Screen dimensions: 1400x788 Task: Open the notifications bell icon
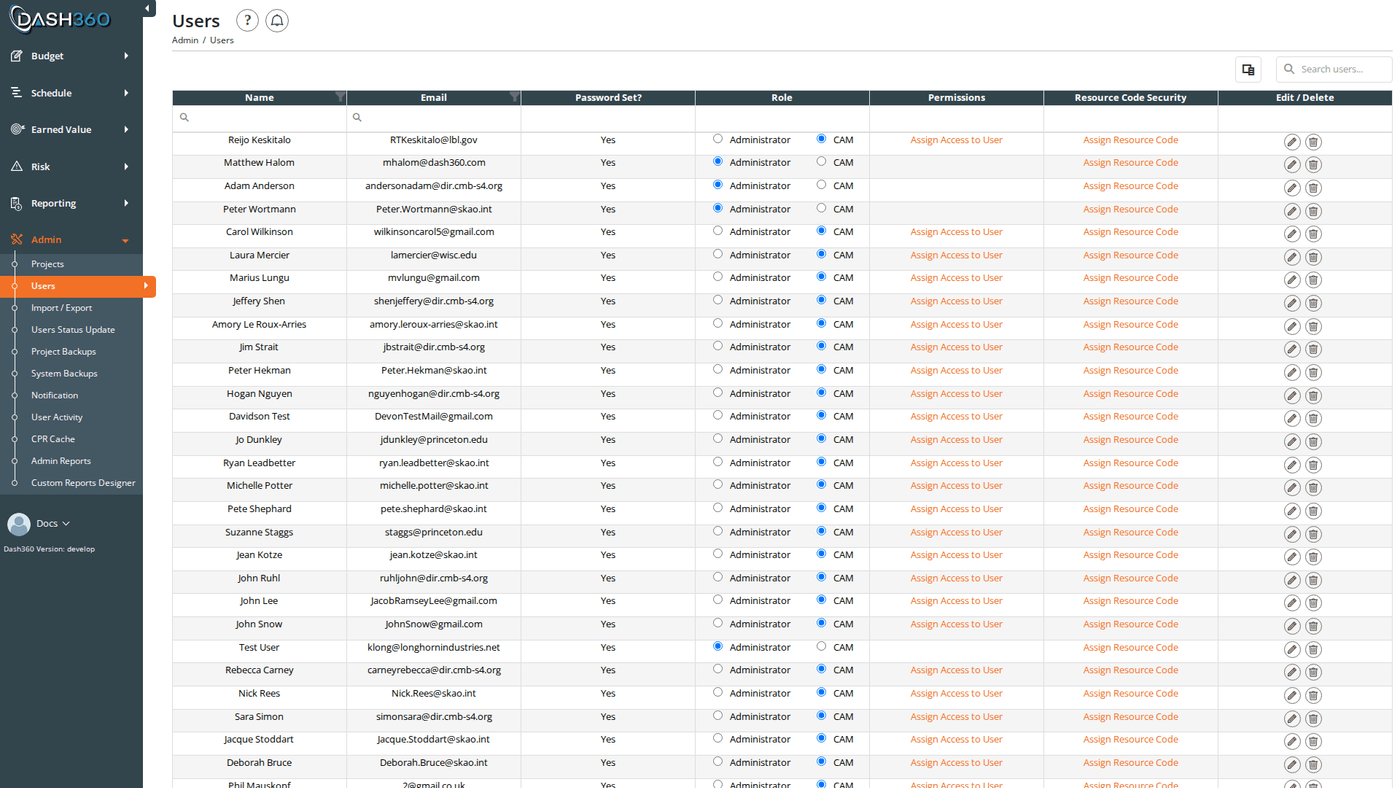tap(277, 20)
